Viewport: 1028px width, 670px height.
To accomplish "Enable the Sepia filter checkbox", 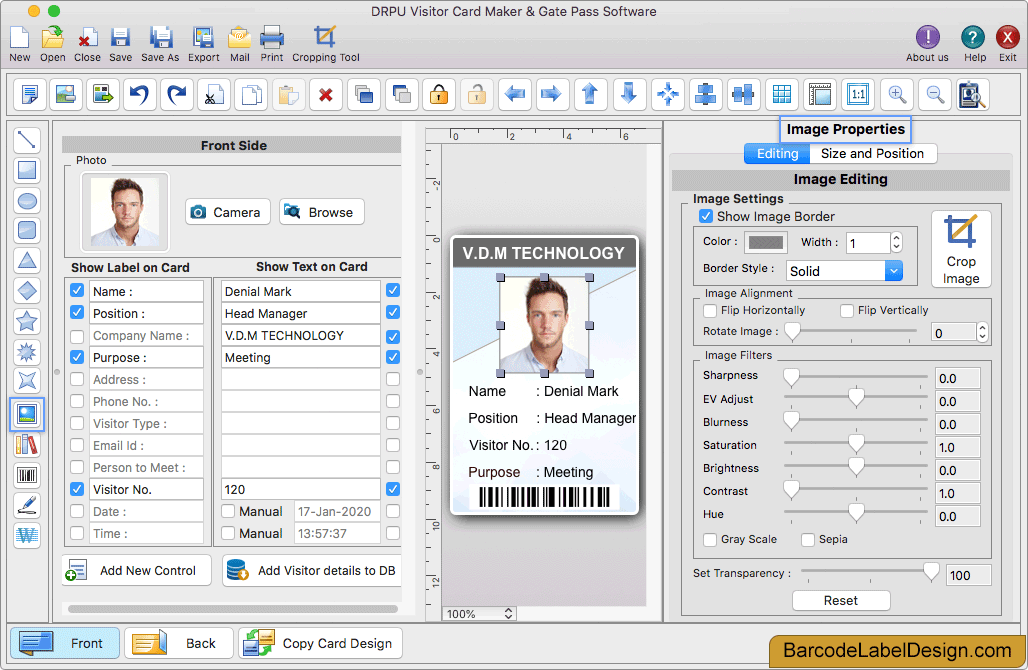I will (x=808, y=539).
